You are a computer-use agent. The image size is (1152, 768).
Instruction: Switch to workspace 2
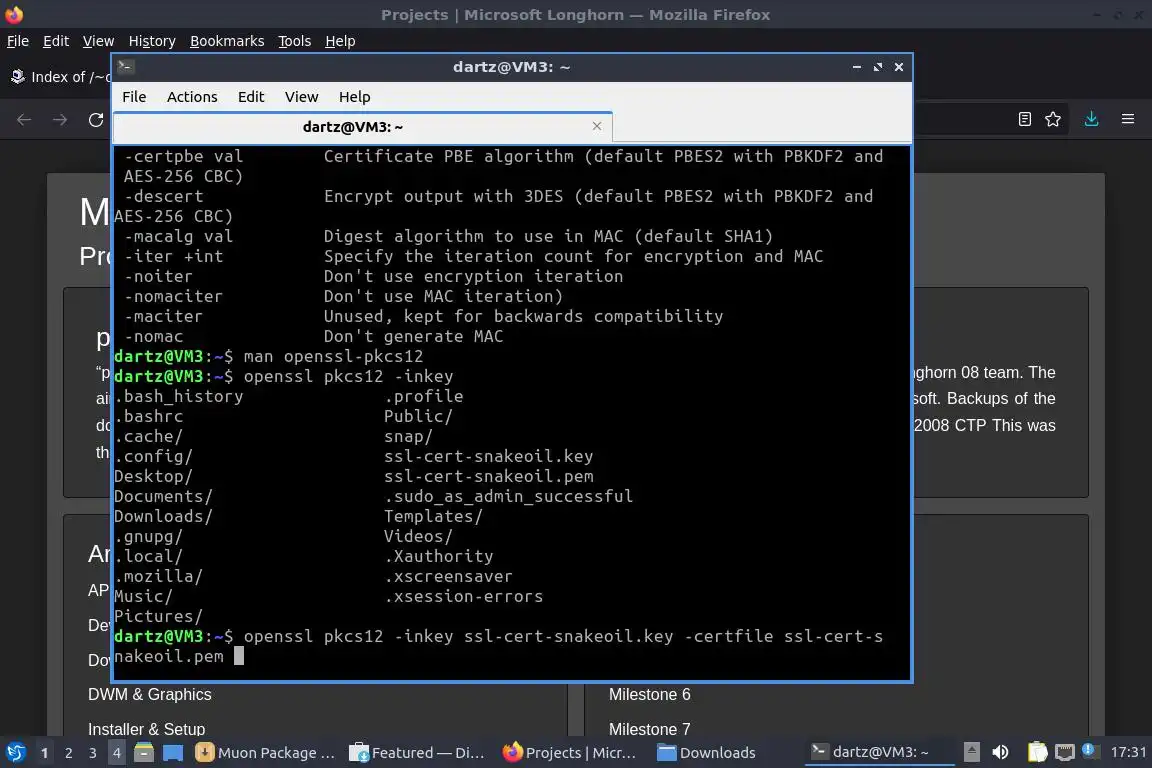(x=69, y=753)
